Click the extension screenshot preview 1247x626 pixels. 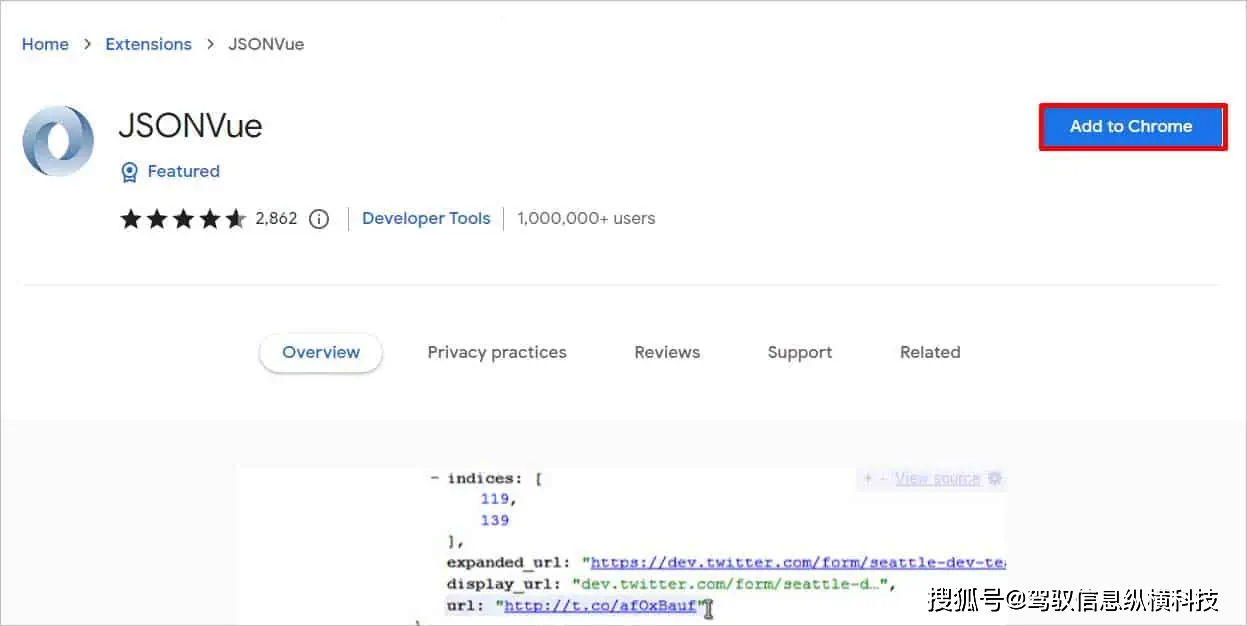pos(621,546)
